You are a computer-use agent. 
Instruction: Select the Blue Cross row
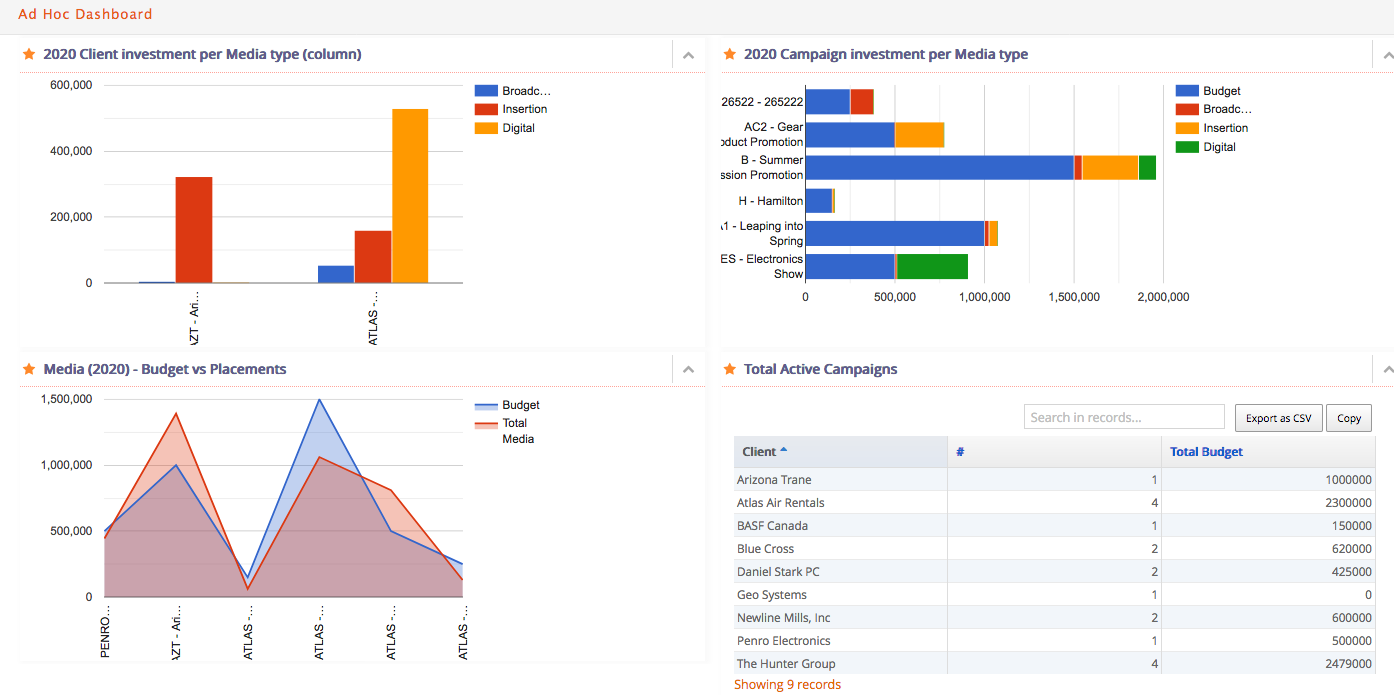(1054, 549)
